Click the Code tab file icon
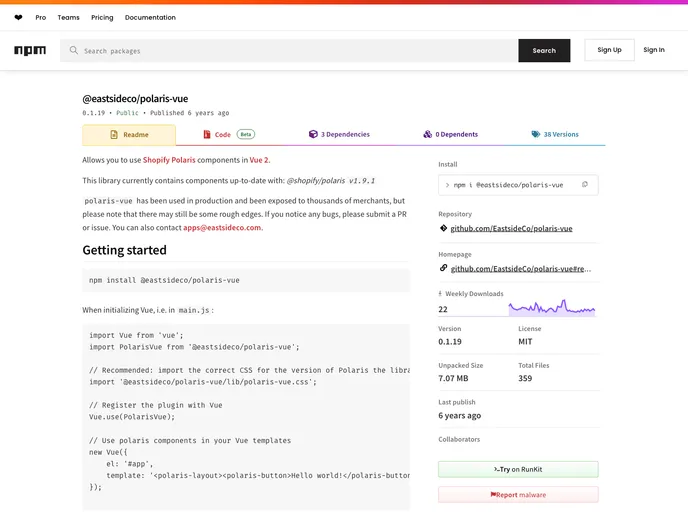Screen dimensions: 688x512 click(207, 134)
